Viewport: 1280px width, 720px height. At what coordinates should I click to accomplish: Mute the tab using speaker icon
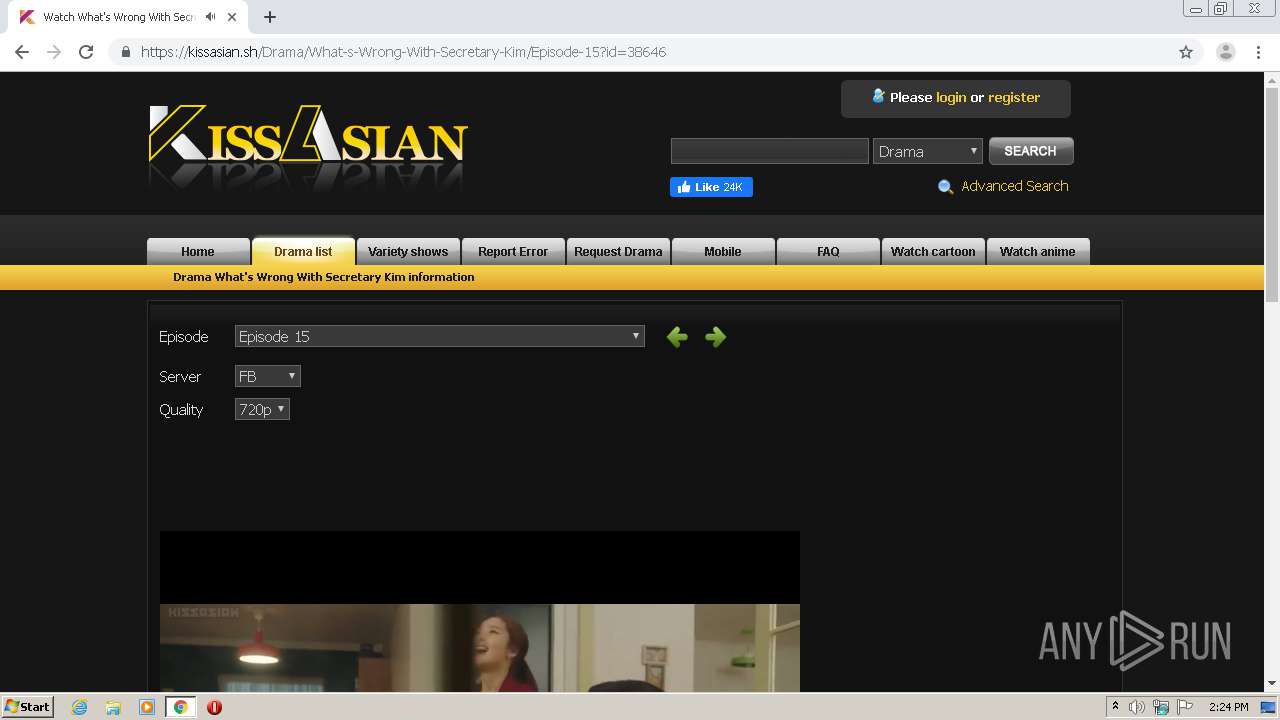[x=210, y=17]
